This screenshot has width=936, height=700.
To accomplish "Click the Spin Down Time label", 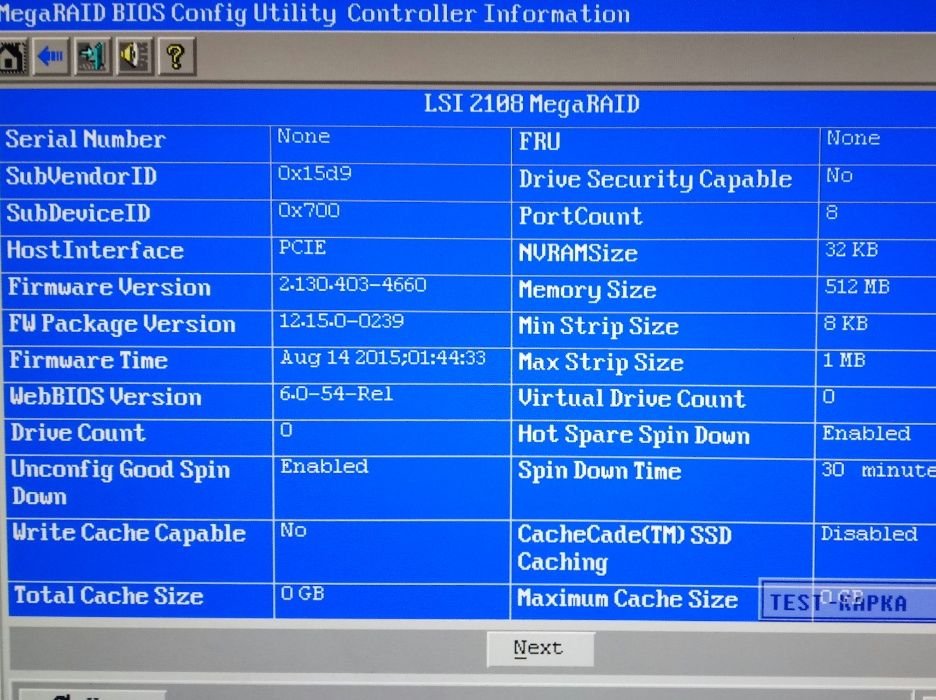I will (600, 471).
